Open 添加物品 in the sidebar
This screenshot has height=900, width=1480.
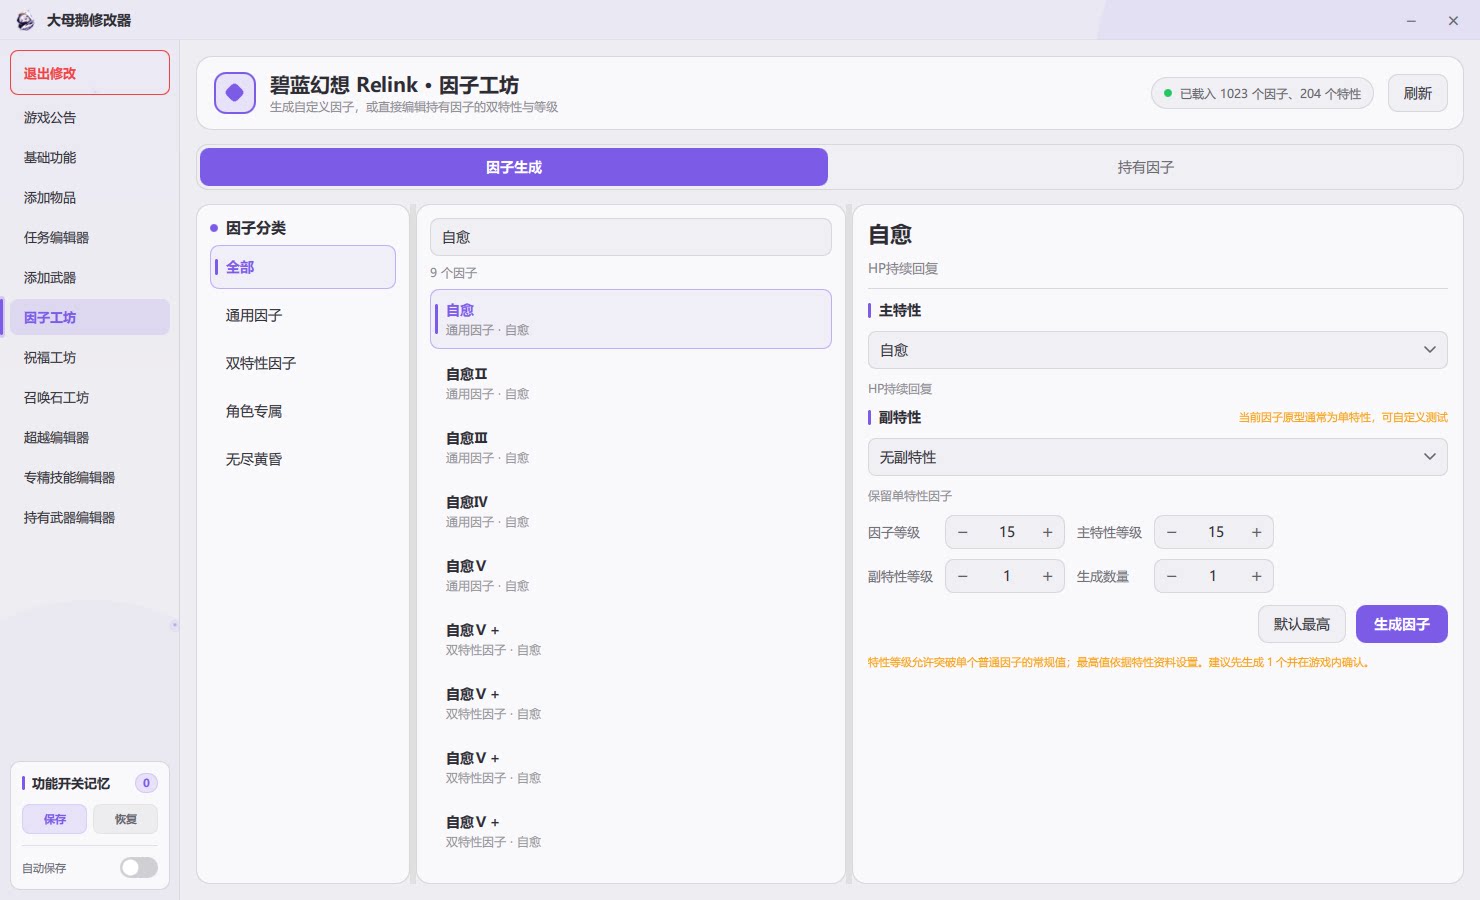tap(90, 197)
